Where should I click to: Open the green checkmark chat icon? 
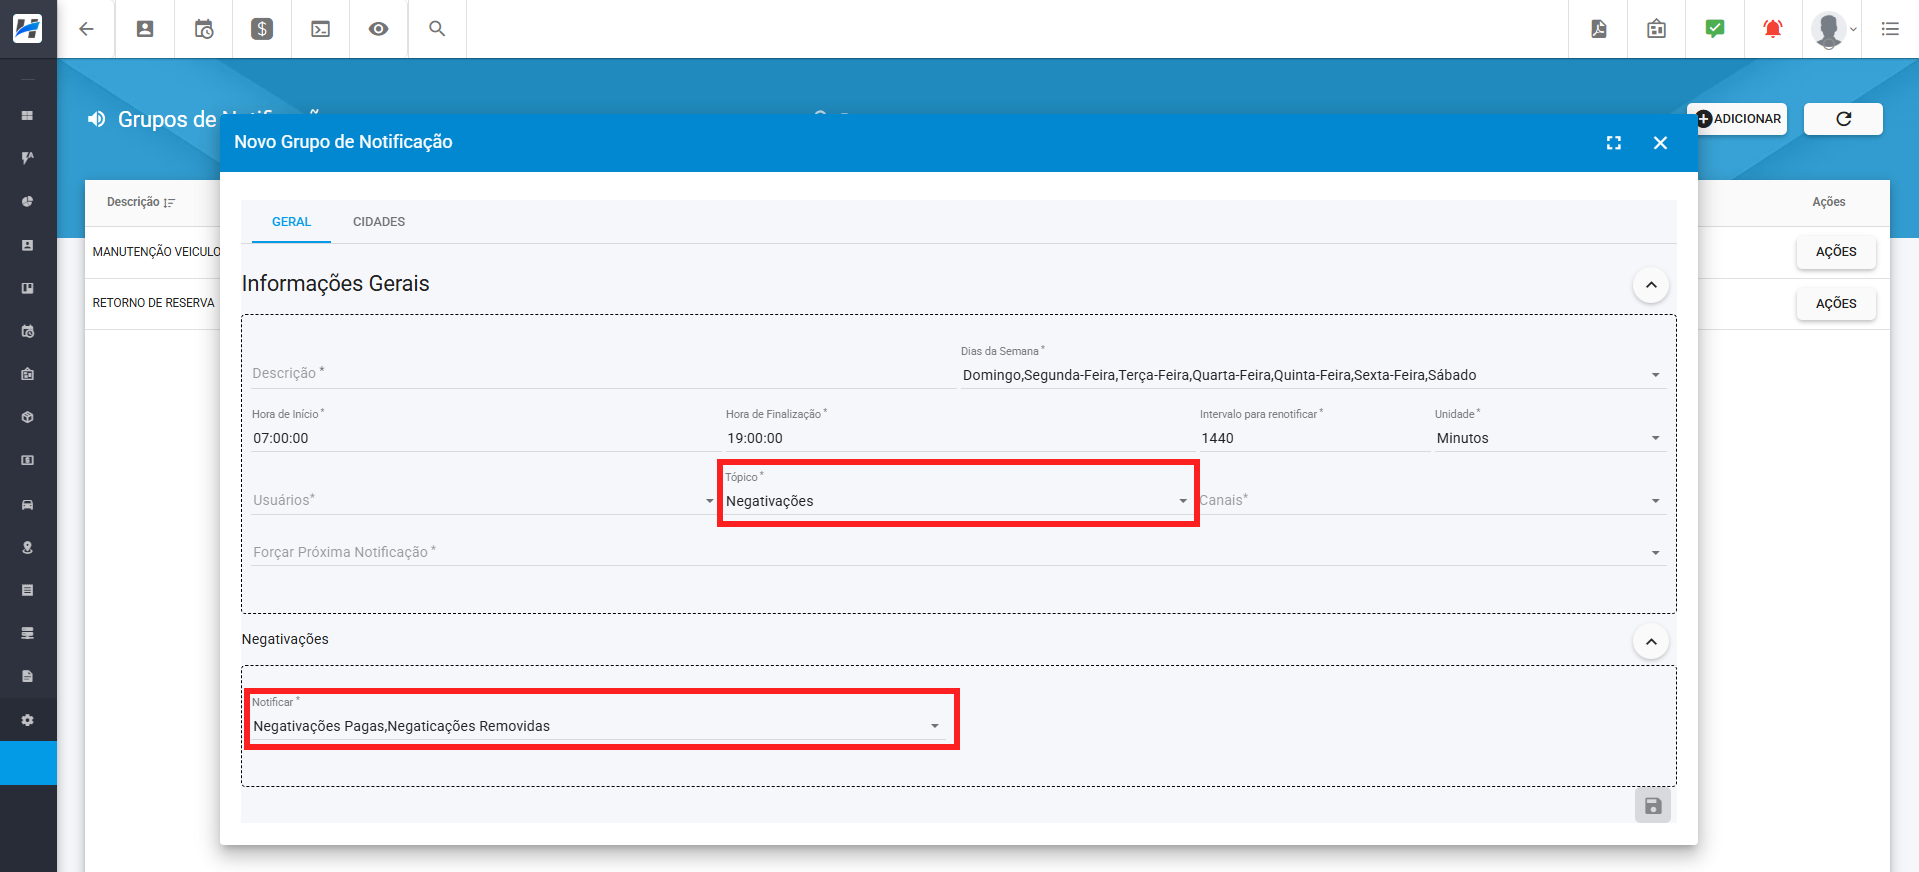[x=1715, y=29]
